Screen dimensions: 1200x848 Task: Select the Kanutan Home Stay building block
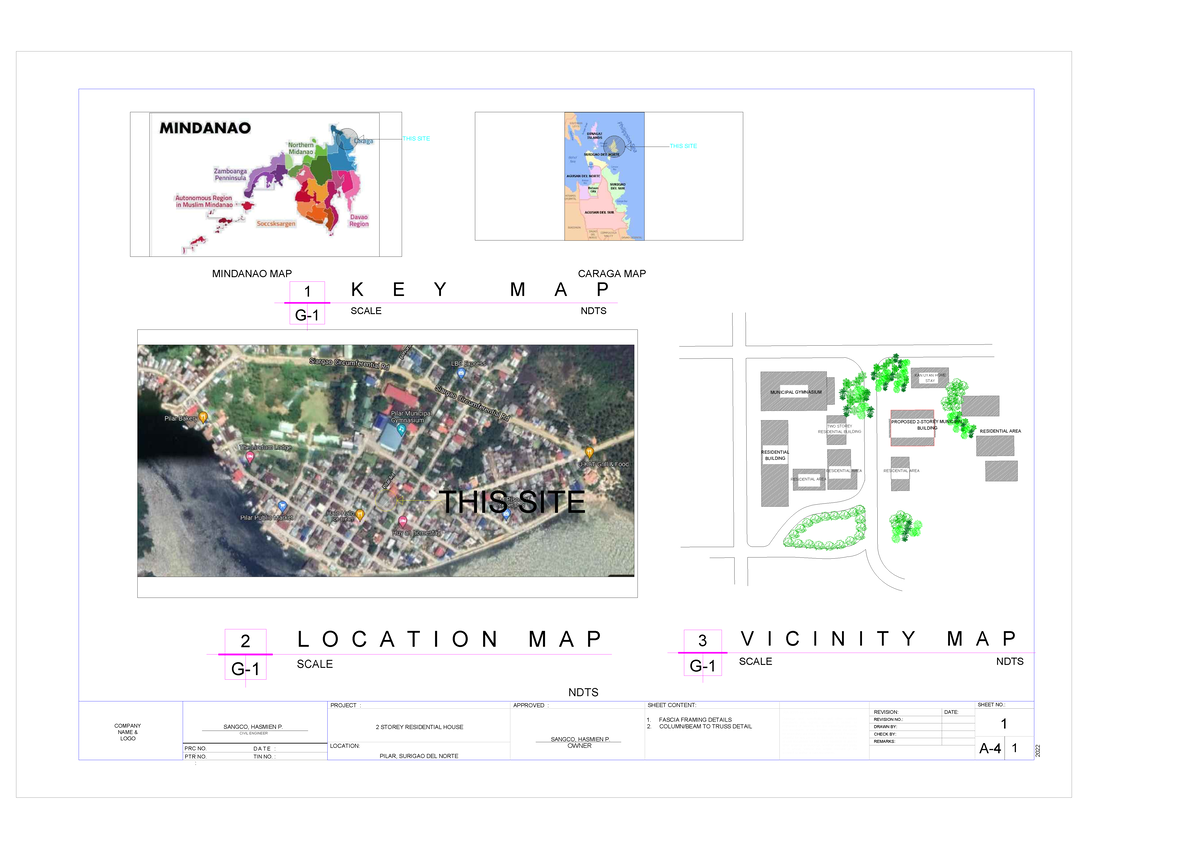pos(929,377)
